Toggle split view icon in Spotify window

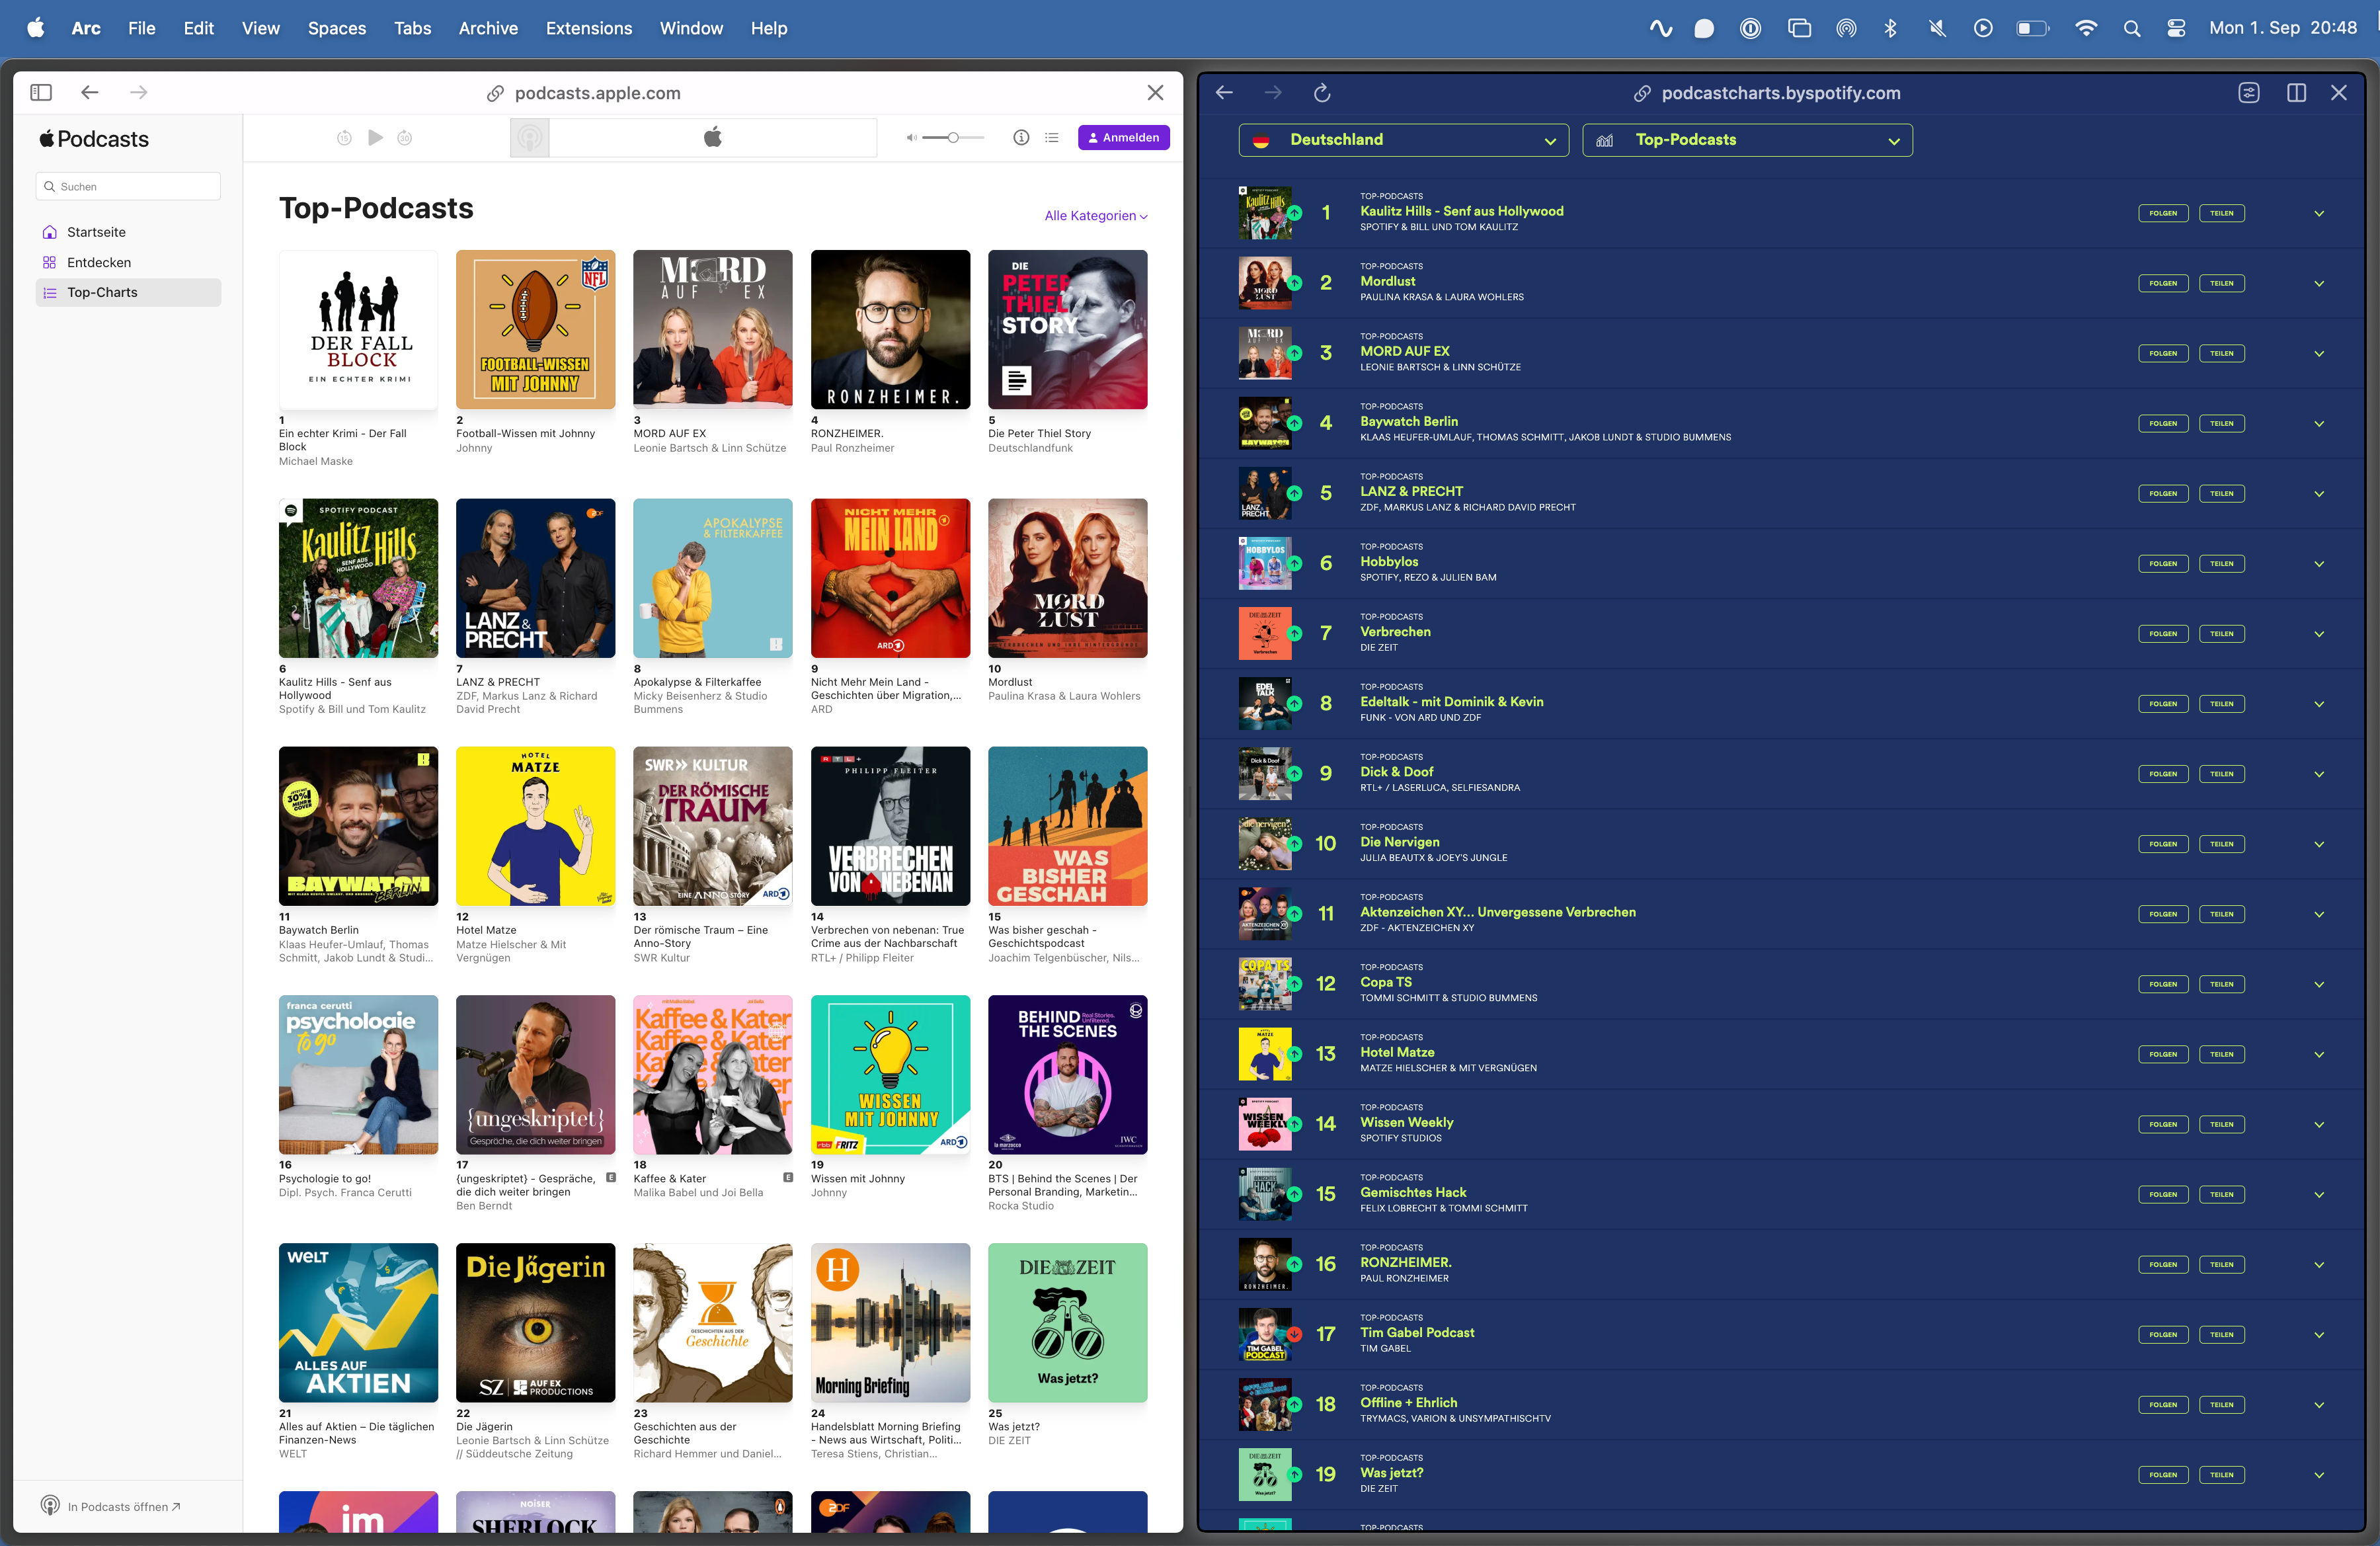(x=2296, y=93)
